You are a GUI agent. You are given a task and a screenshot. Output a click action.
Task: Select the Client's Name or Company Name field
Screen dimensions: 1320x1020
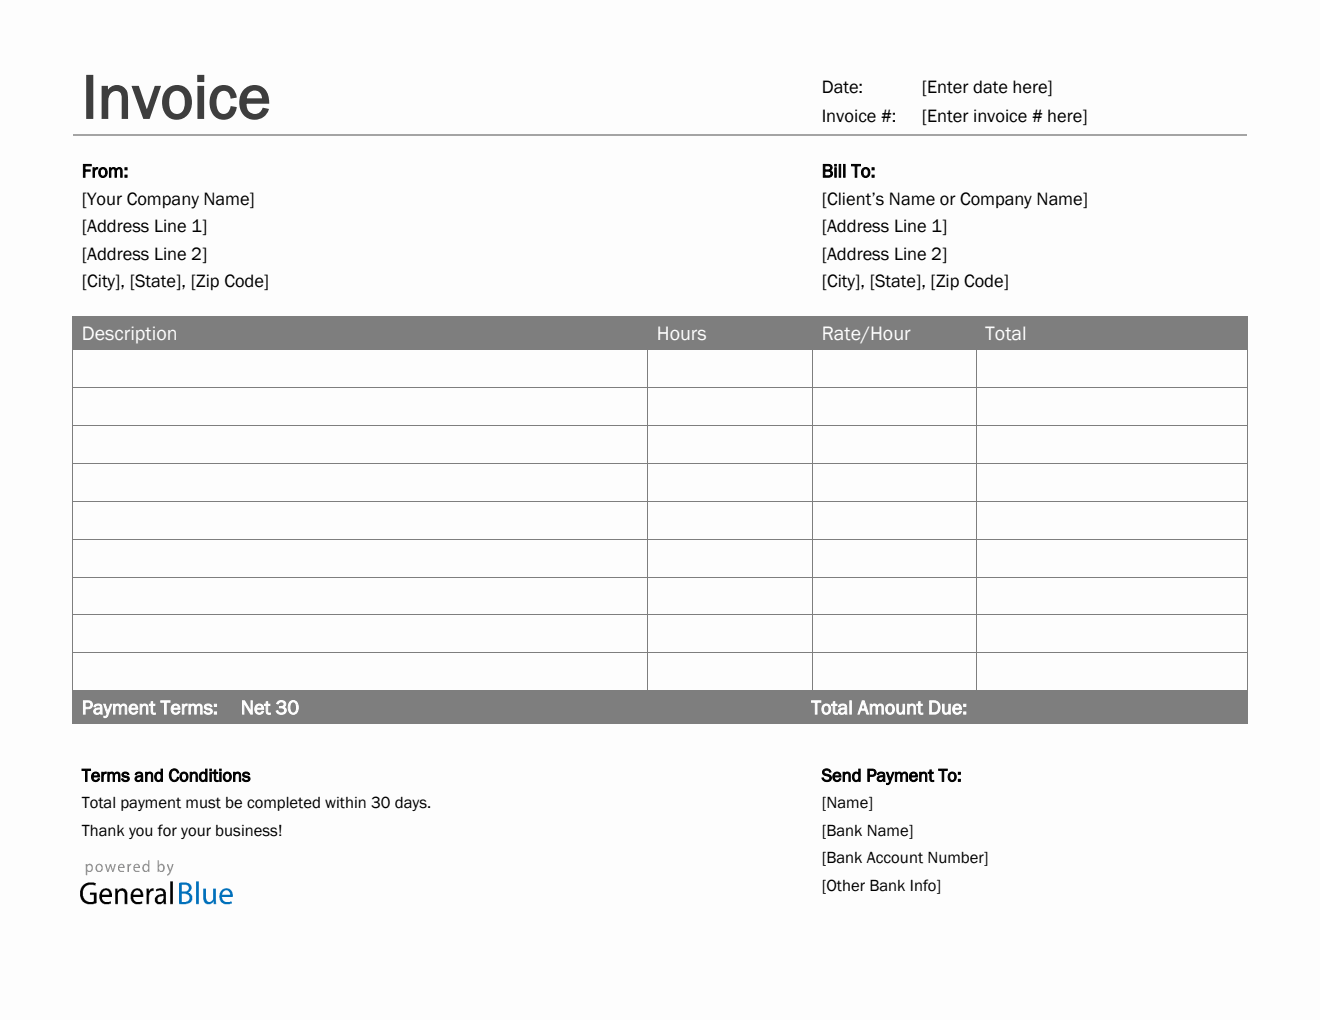click(954, 200)
